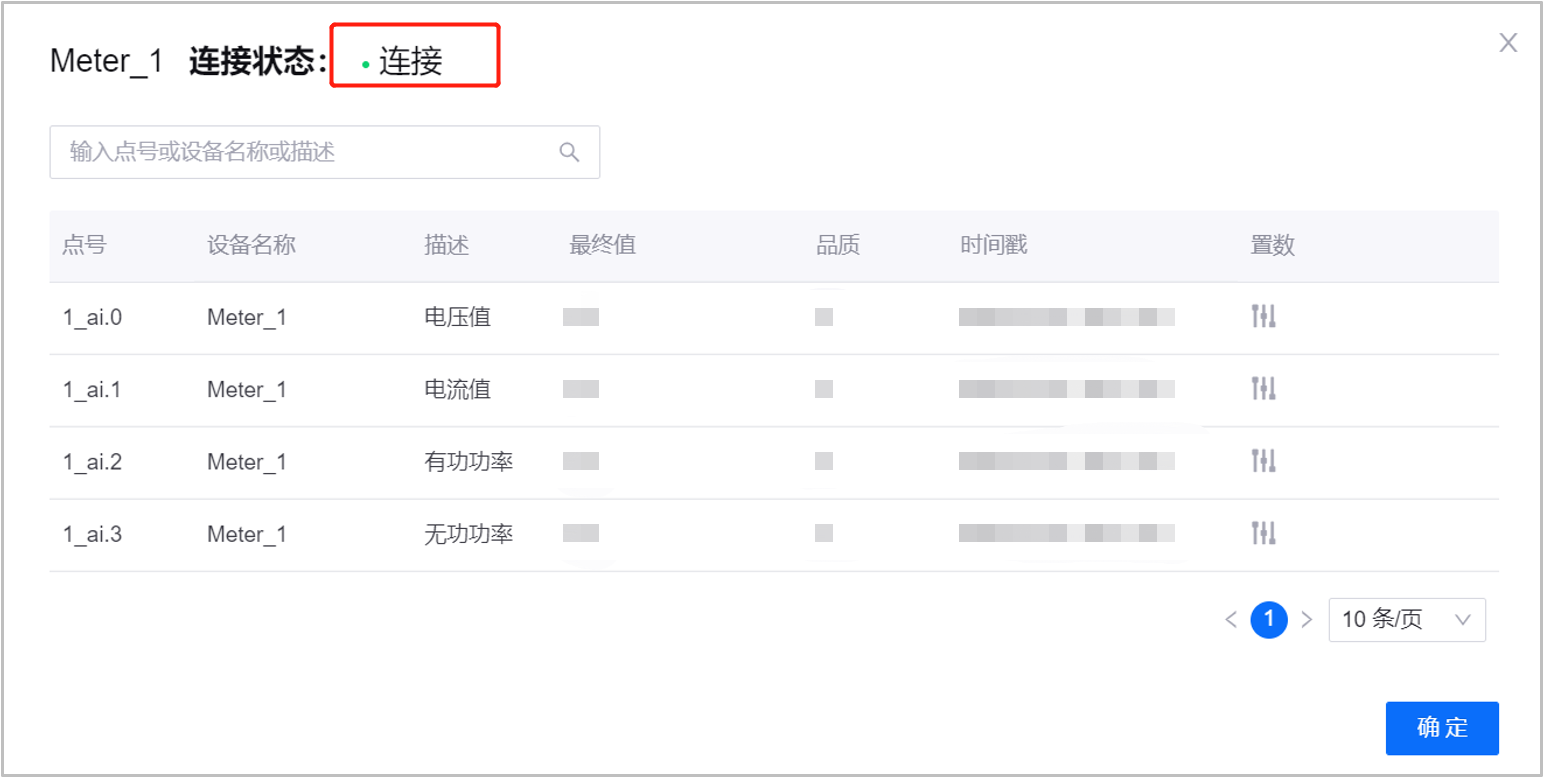Click Meter_1 device name in 1_ai.0 row
Screen dimensions: 1544x777
tap(247, 318)
